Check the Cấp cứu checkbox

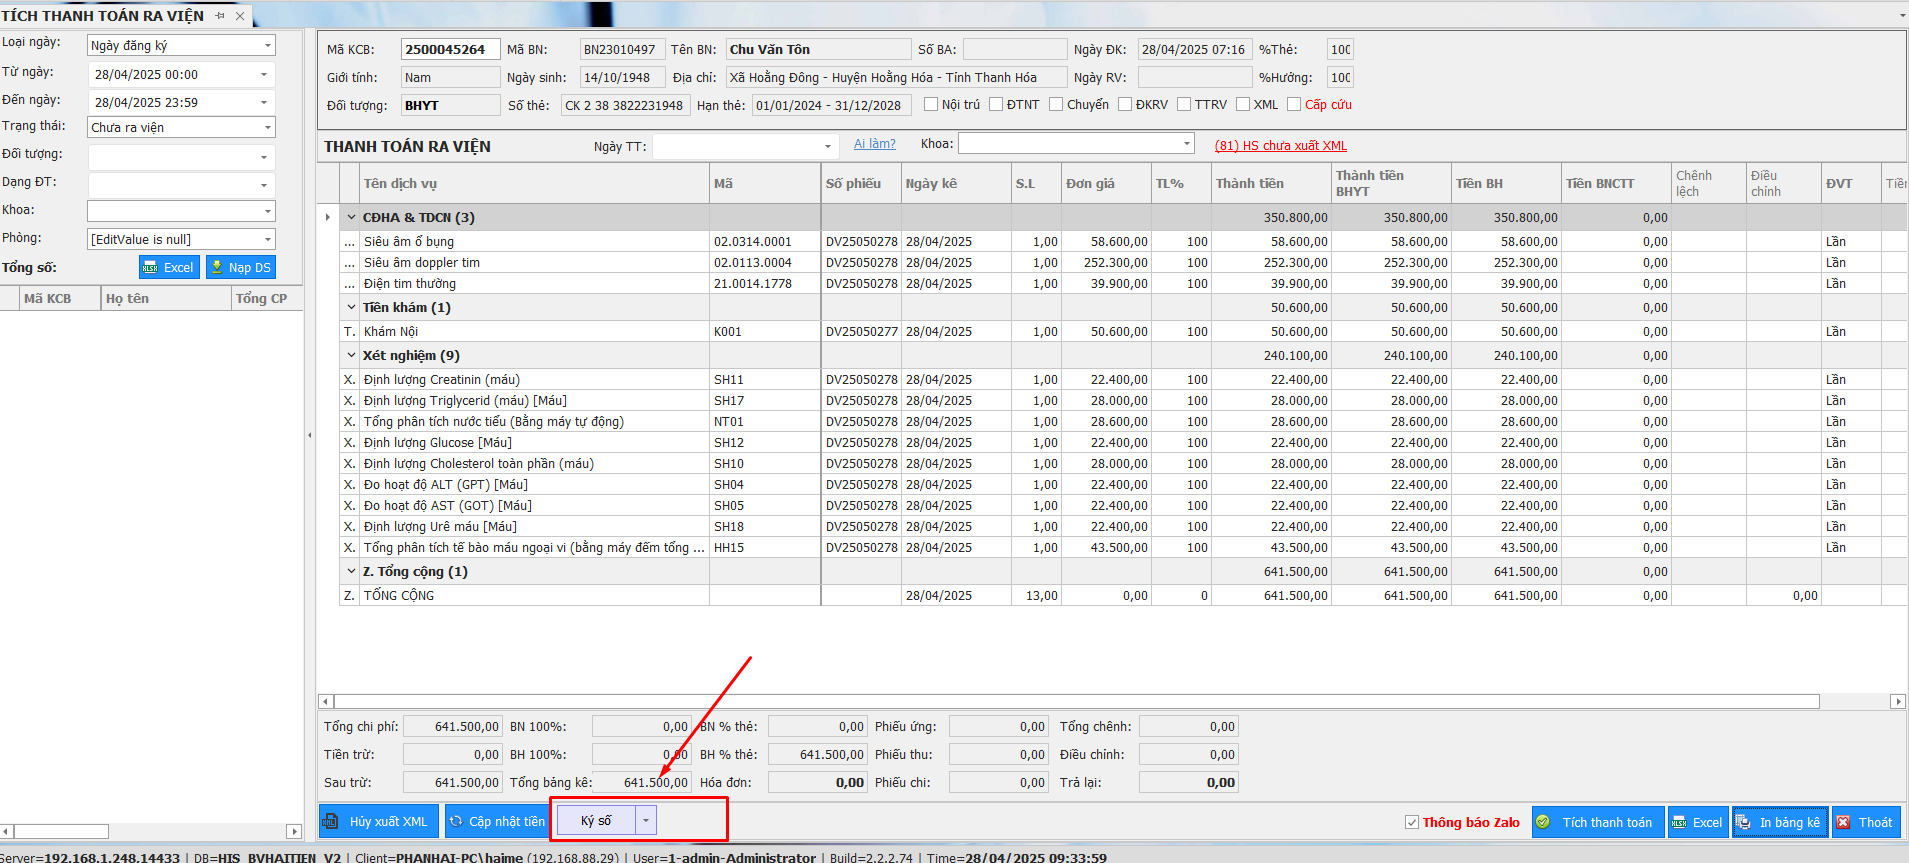pos(1294,105)
